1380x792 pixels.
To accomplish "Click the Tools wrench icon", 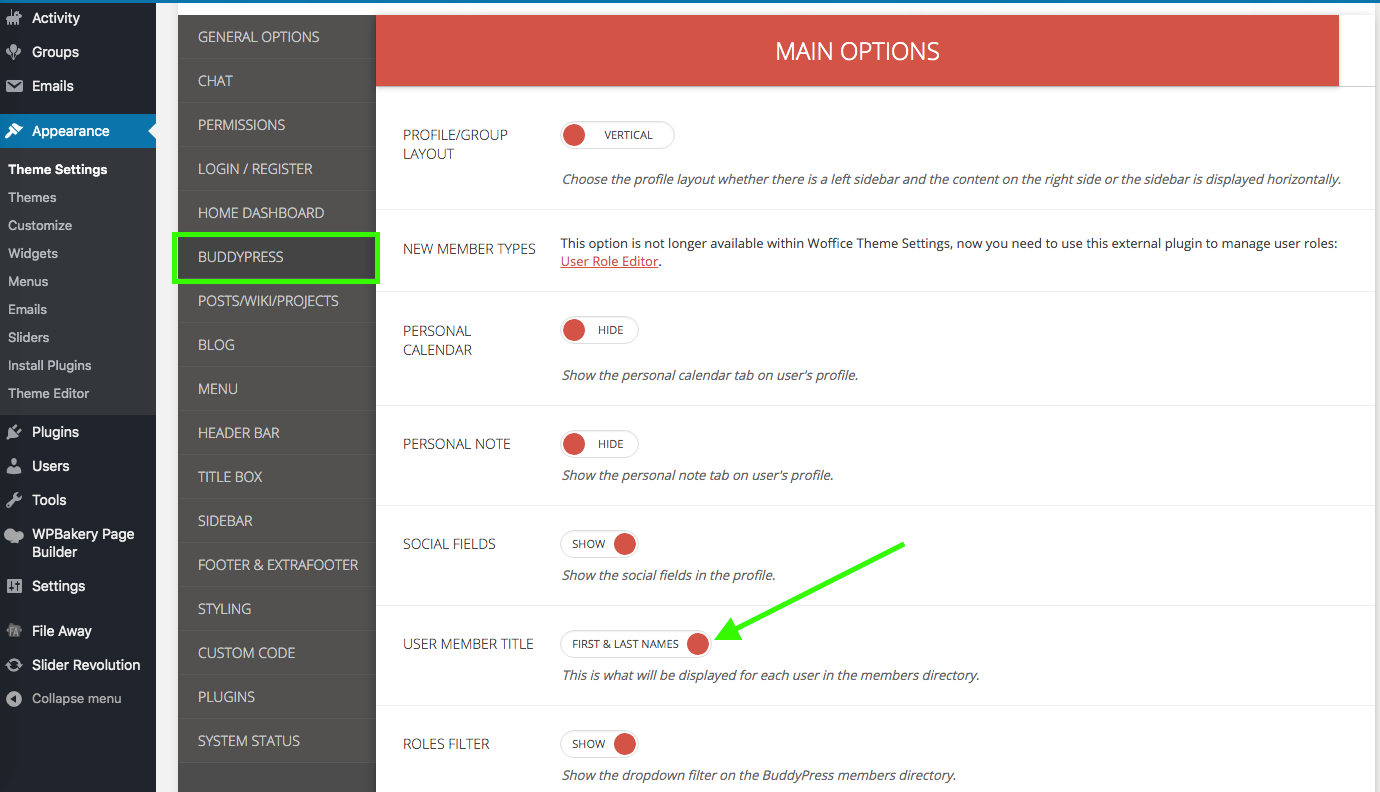I will coord(14,500).
